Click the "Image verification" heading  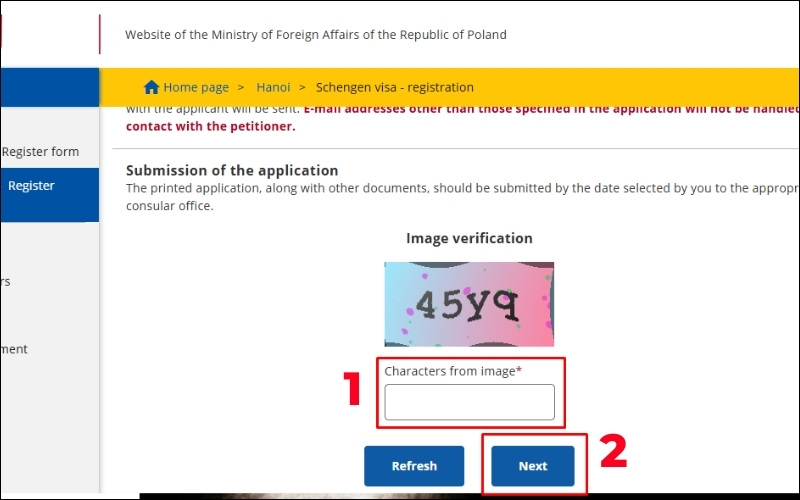coord(469,238)
